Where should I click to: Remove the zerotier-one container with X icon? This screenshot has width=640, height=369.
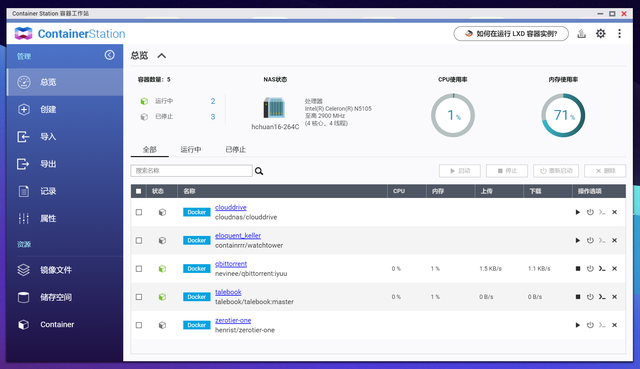tap(614, 325)
